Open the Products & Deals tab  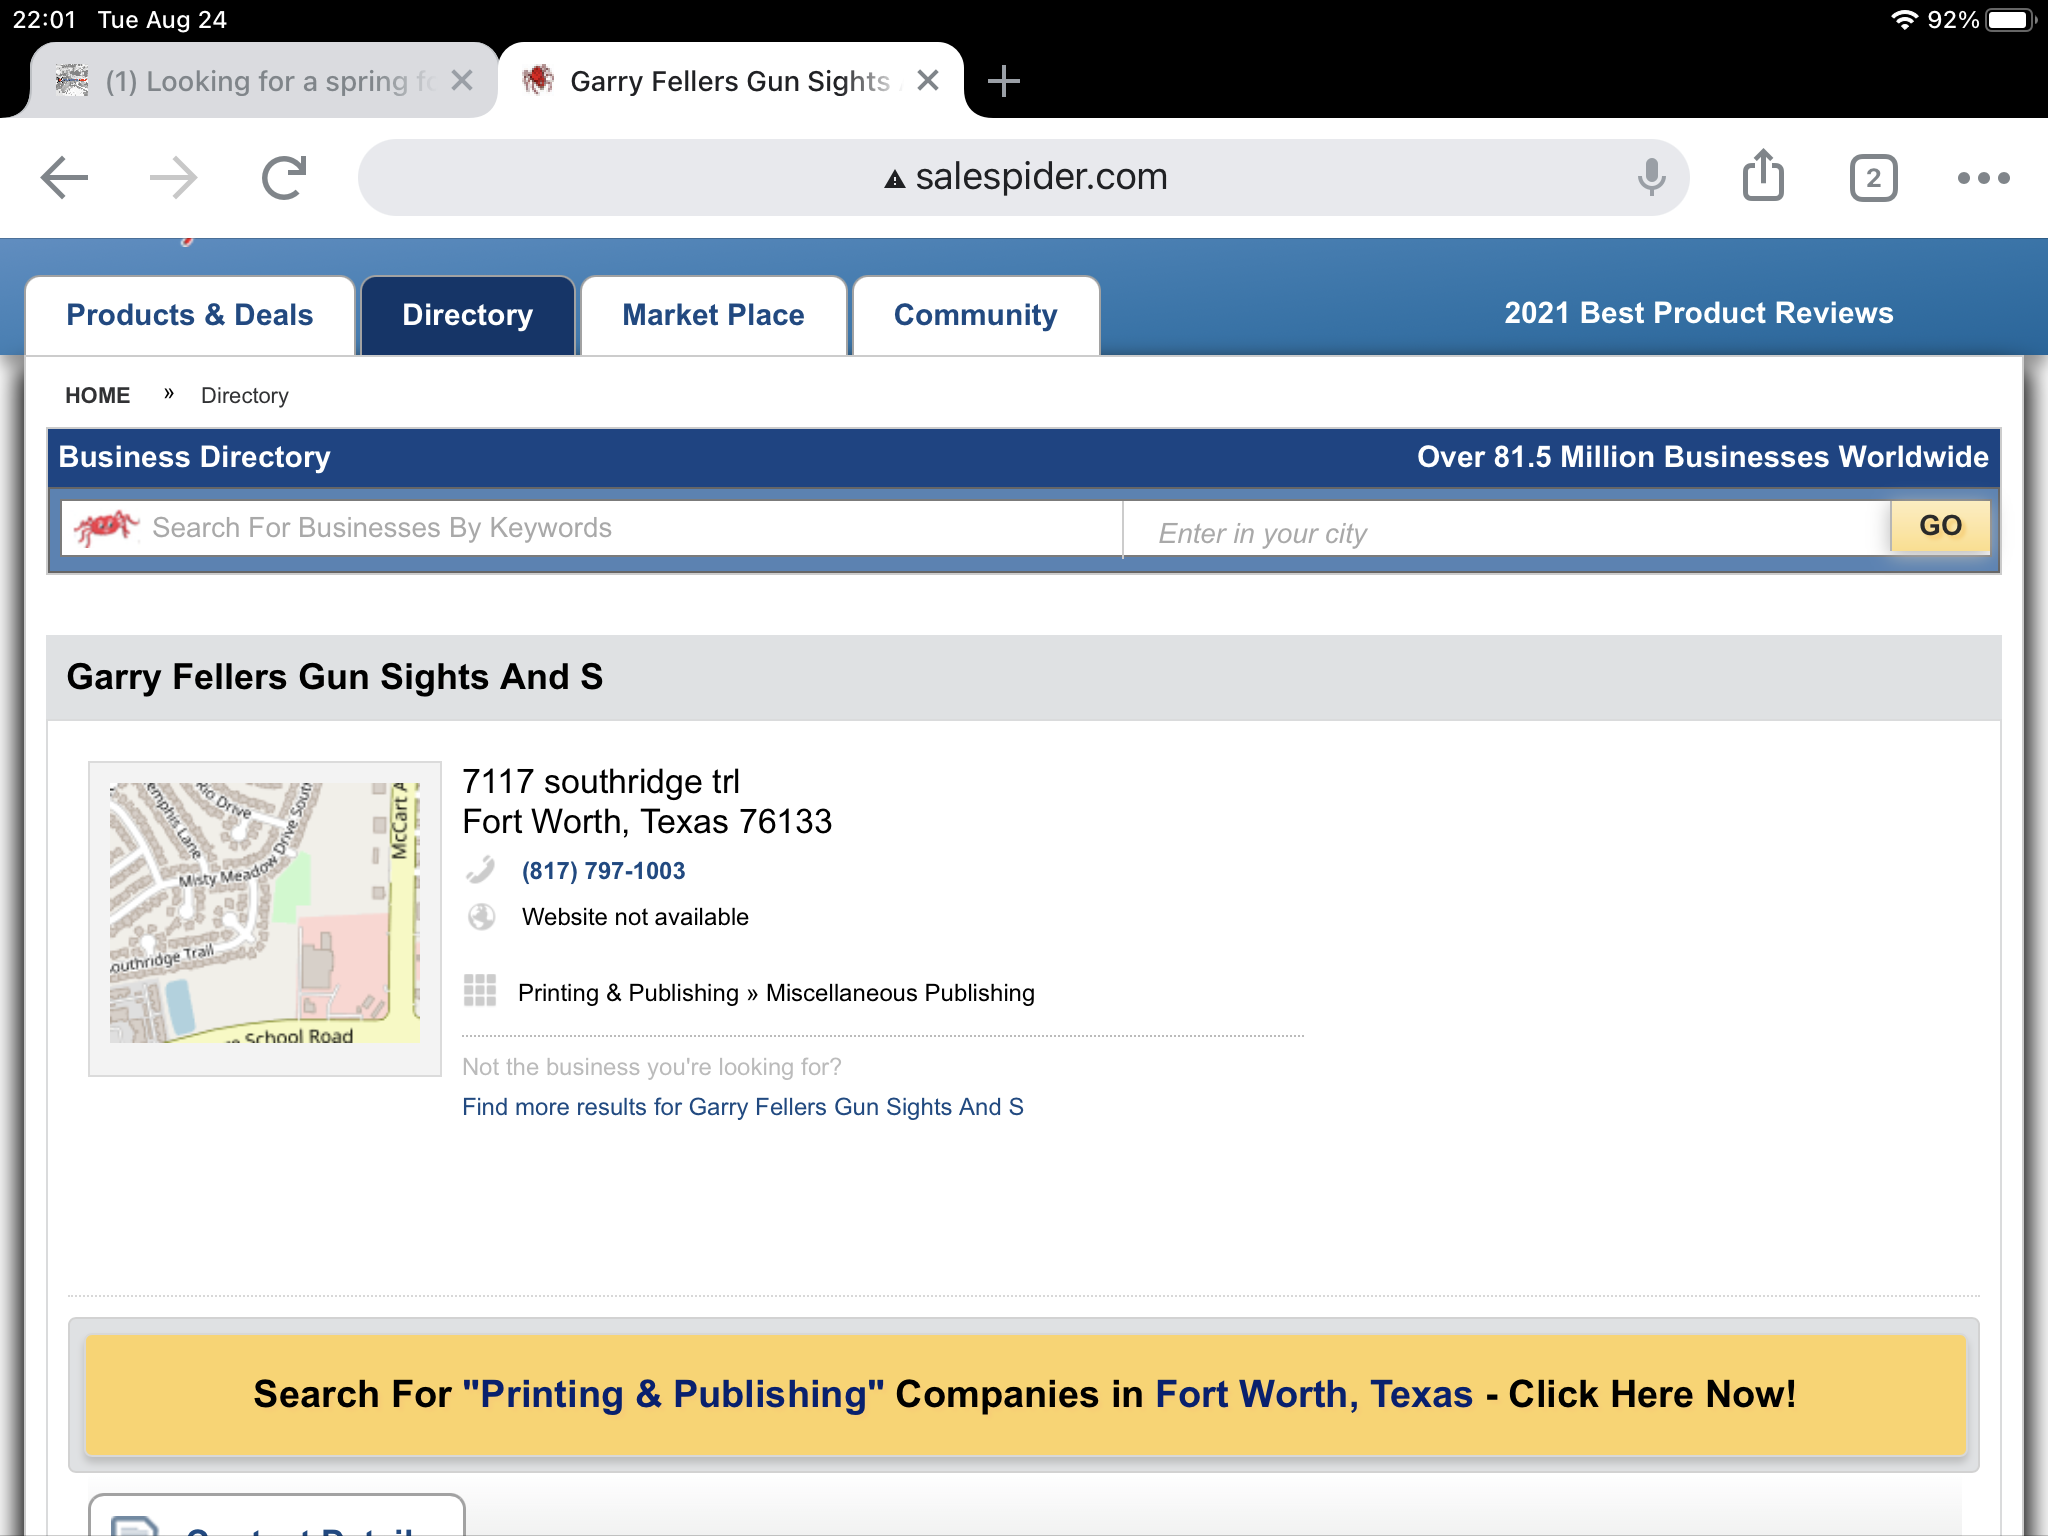190,315
